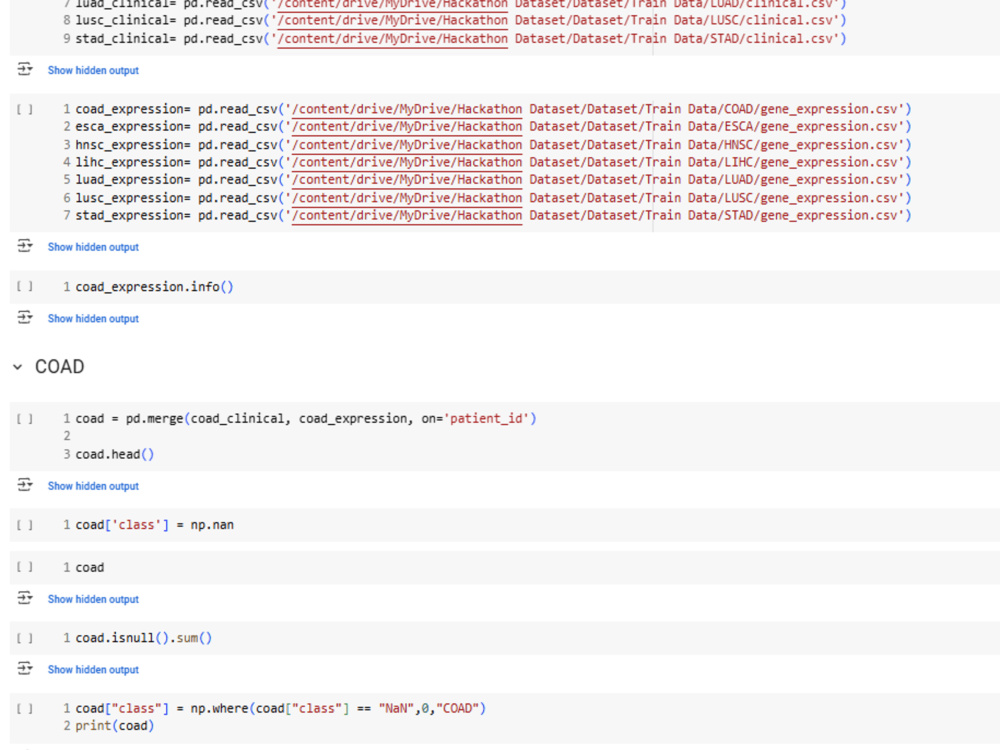This screenshot has height=750, width=1000.
Task: Click the output icon under the coad.head() cell
Action: tap(25, 485)
